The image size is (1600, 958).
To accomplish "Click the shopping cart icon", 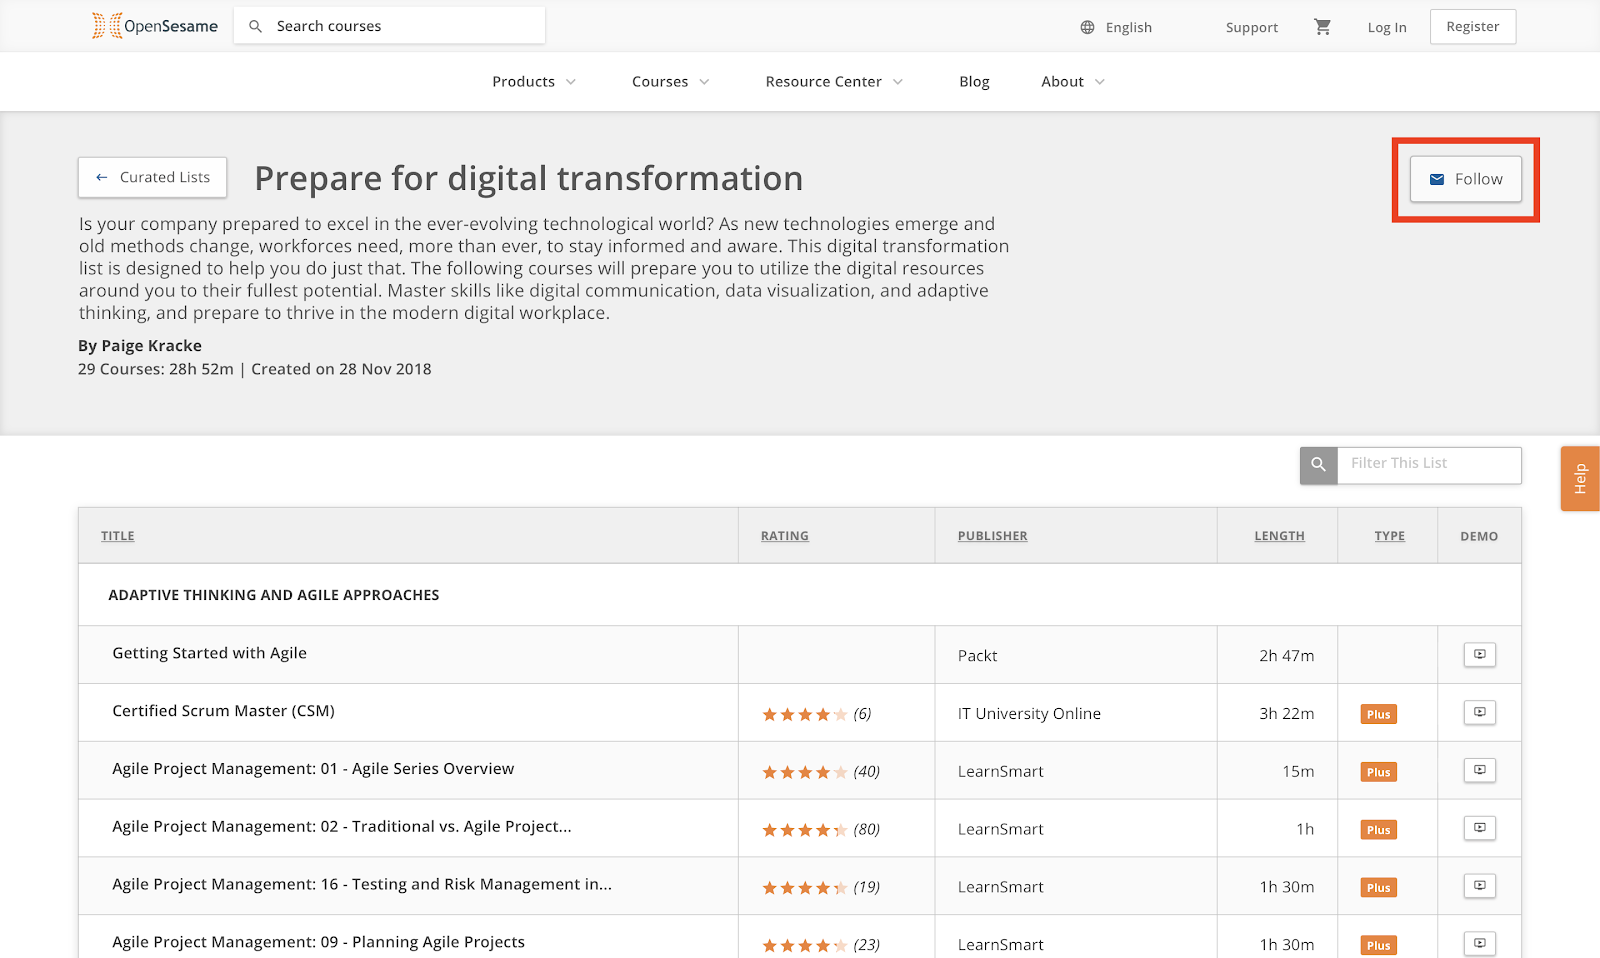I will [x=1322, y=27].
